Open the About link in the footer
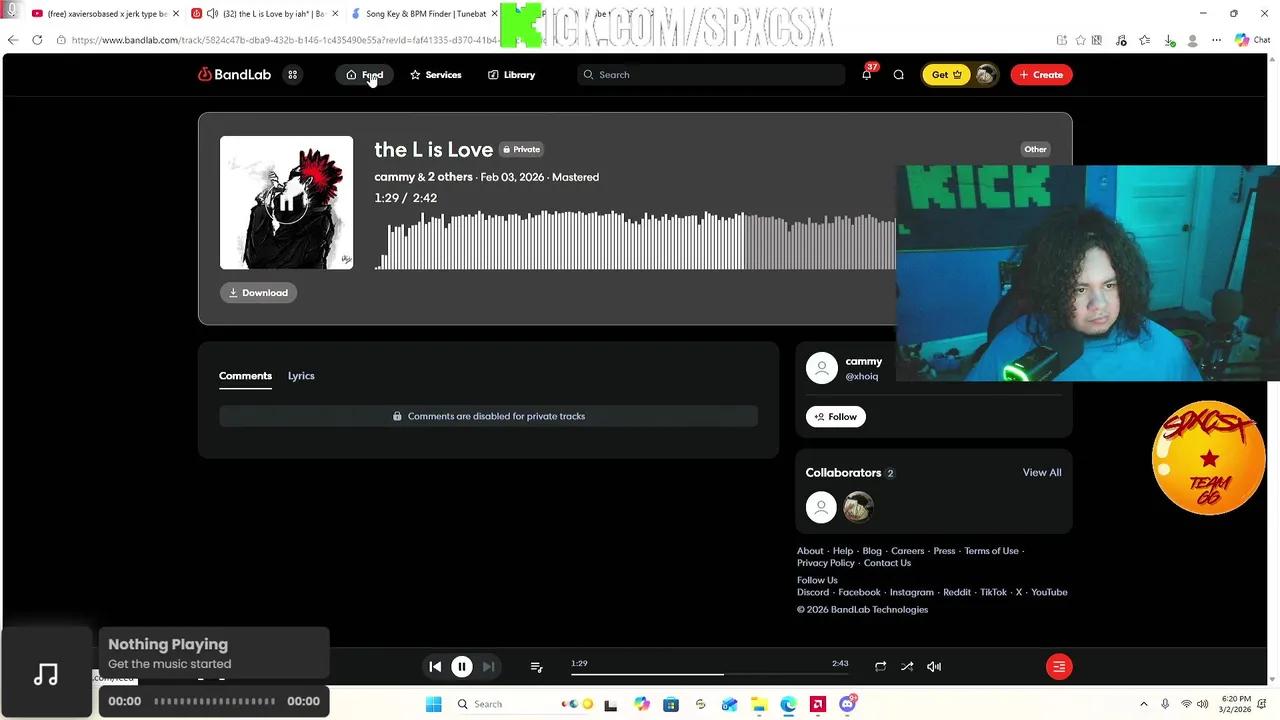The width and height of the screenshot is (1280, 720). point(810,551)
